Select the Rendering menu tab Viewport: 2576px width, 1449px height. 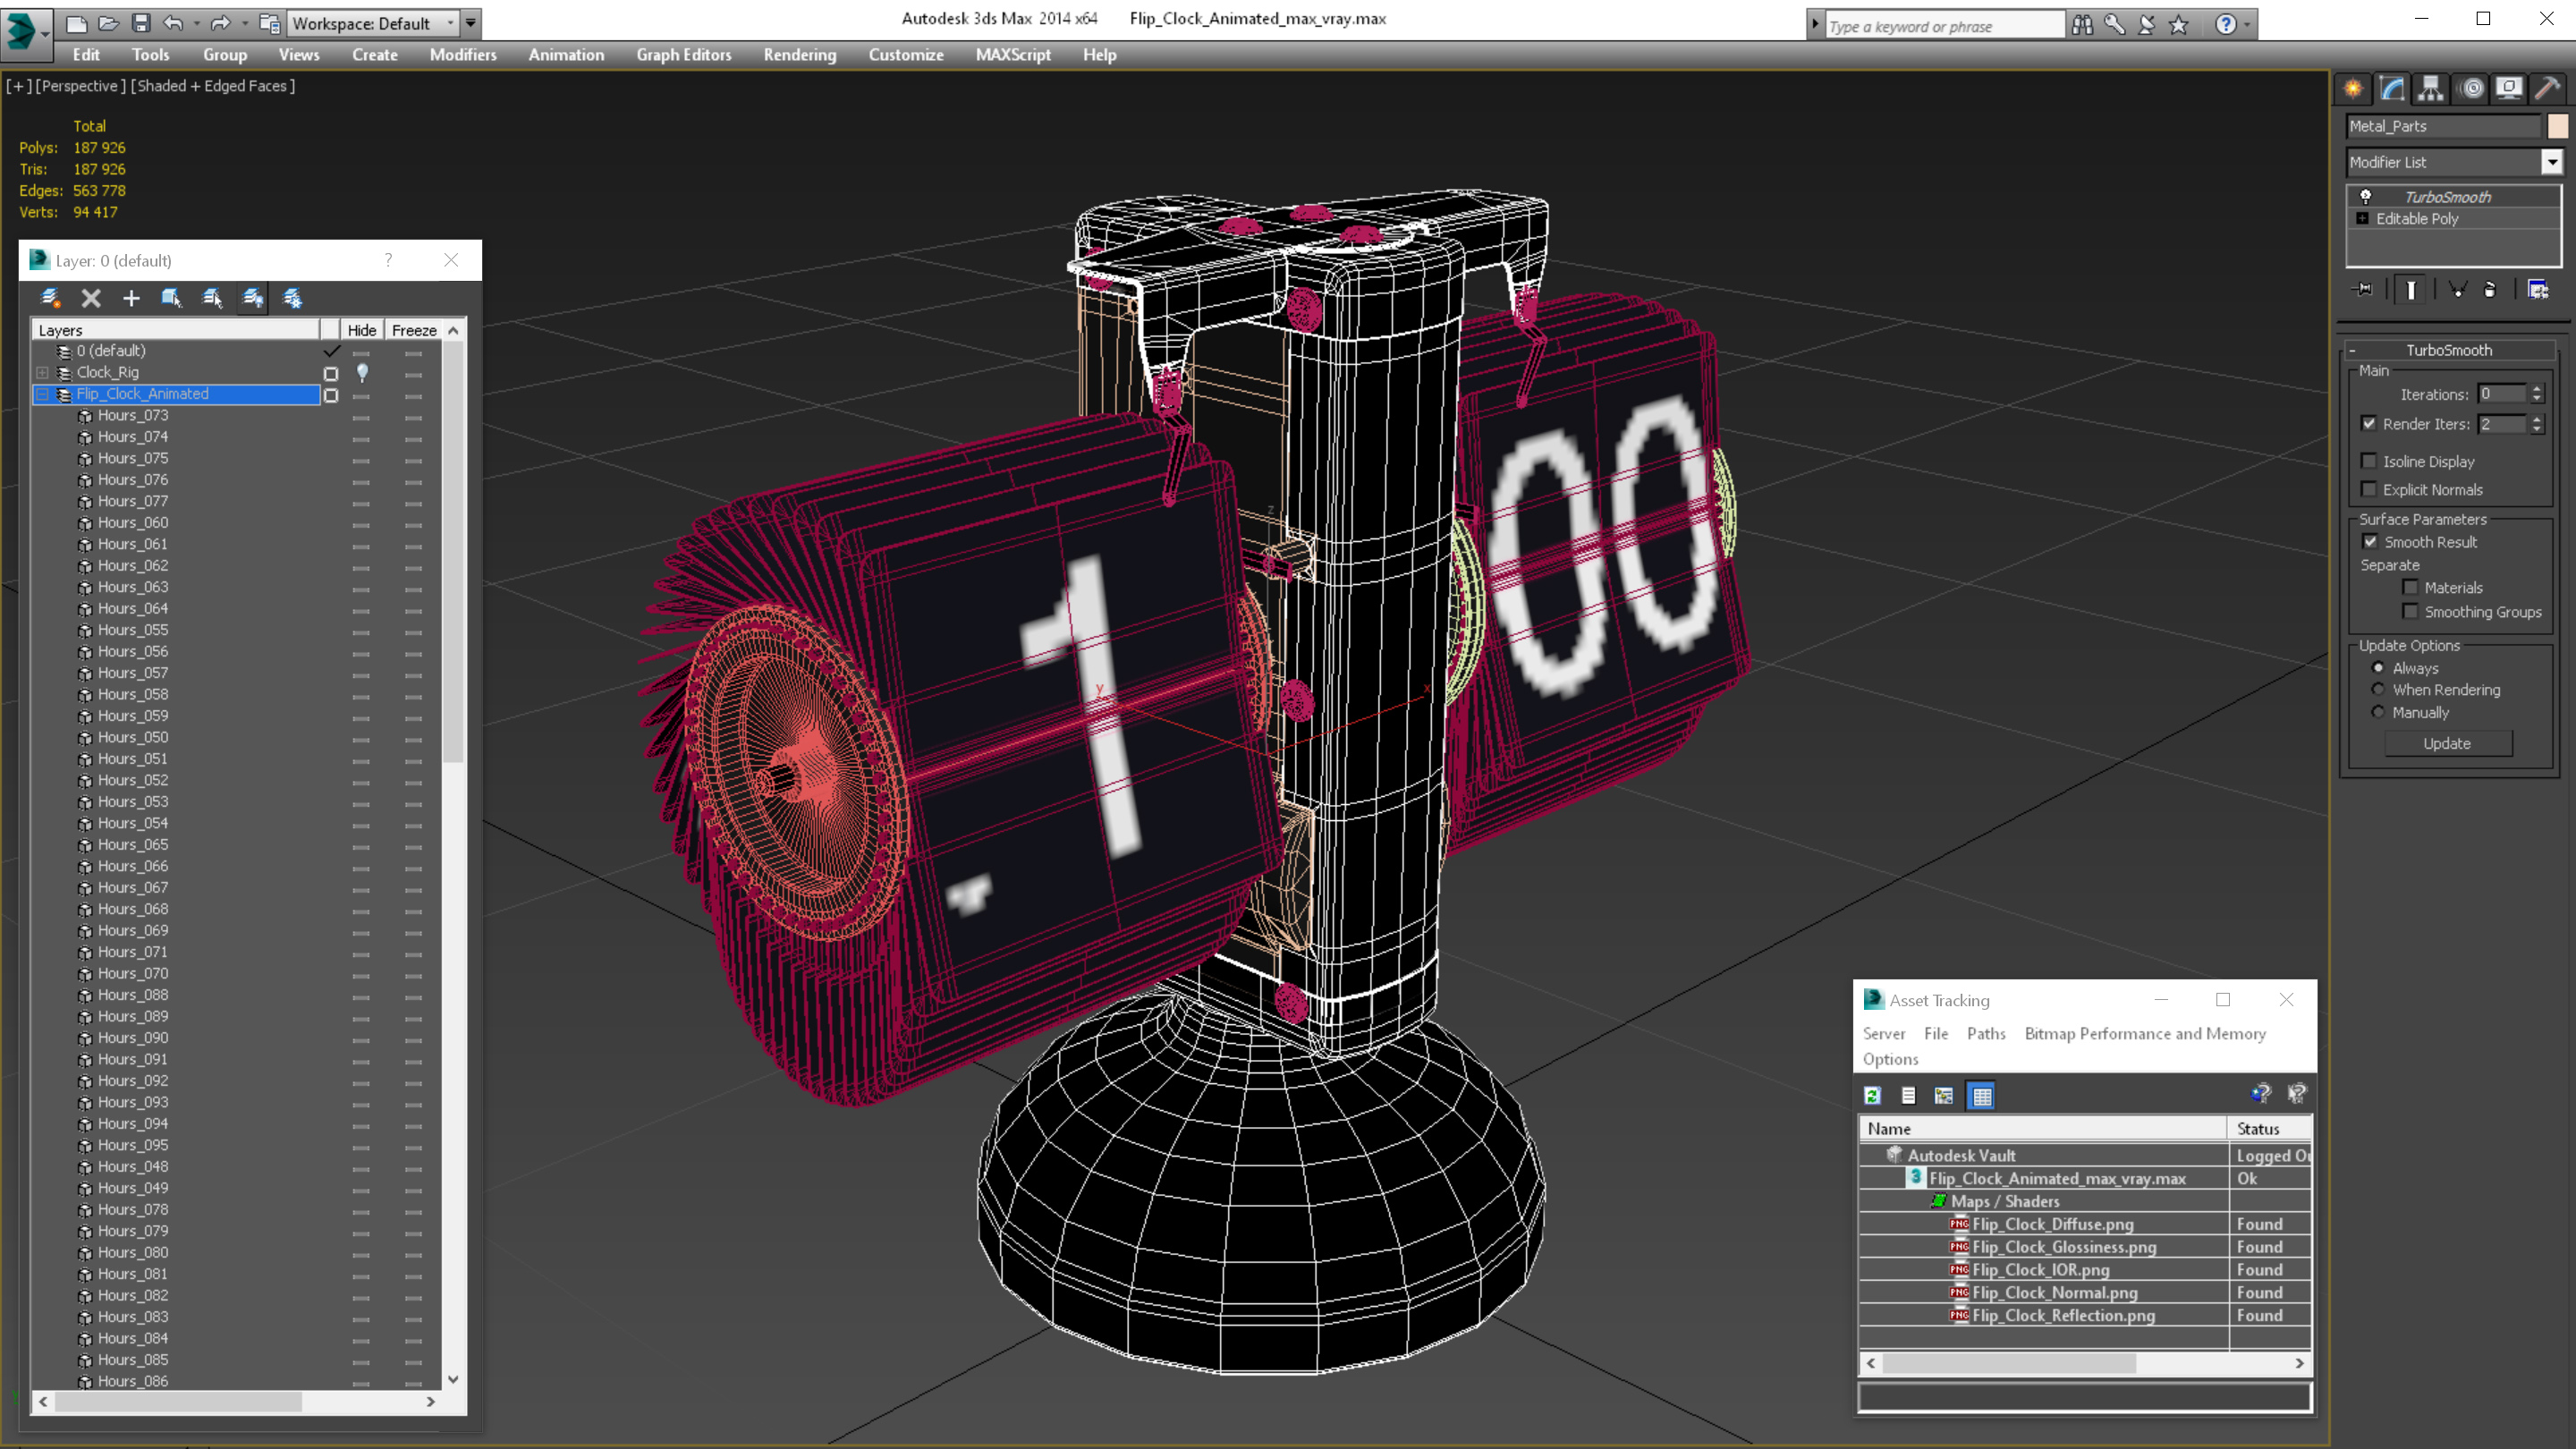point(800,55)
